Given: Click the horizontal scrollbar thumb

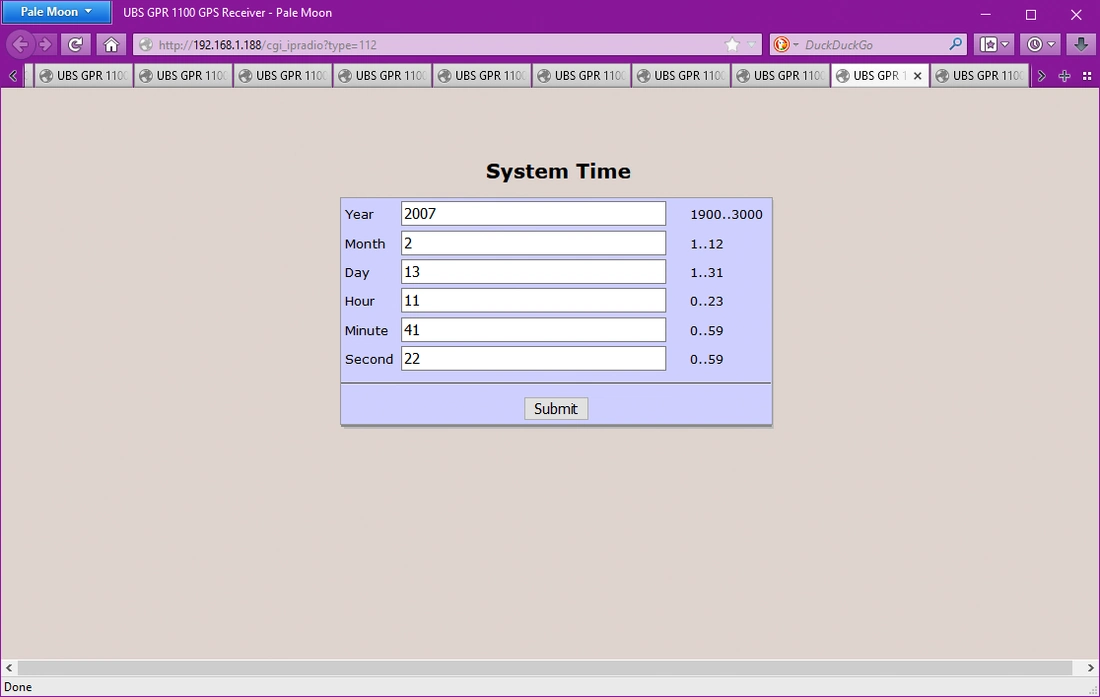Looking at the screenshot, I should (x=545, y=668).
